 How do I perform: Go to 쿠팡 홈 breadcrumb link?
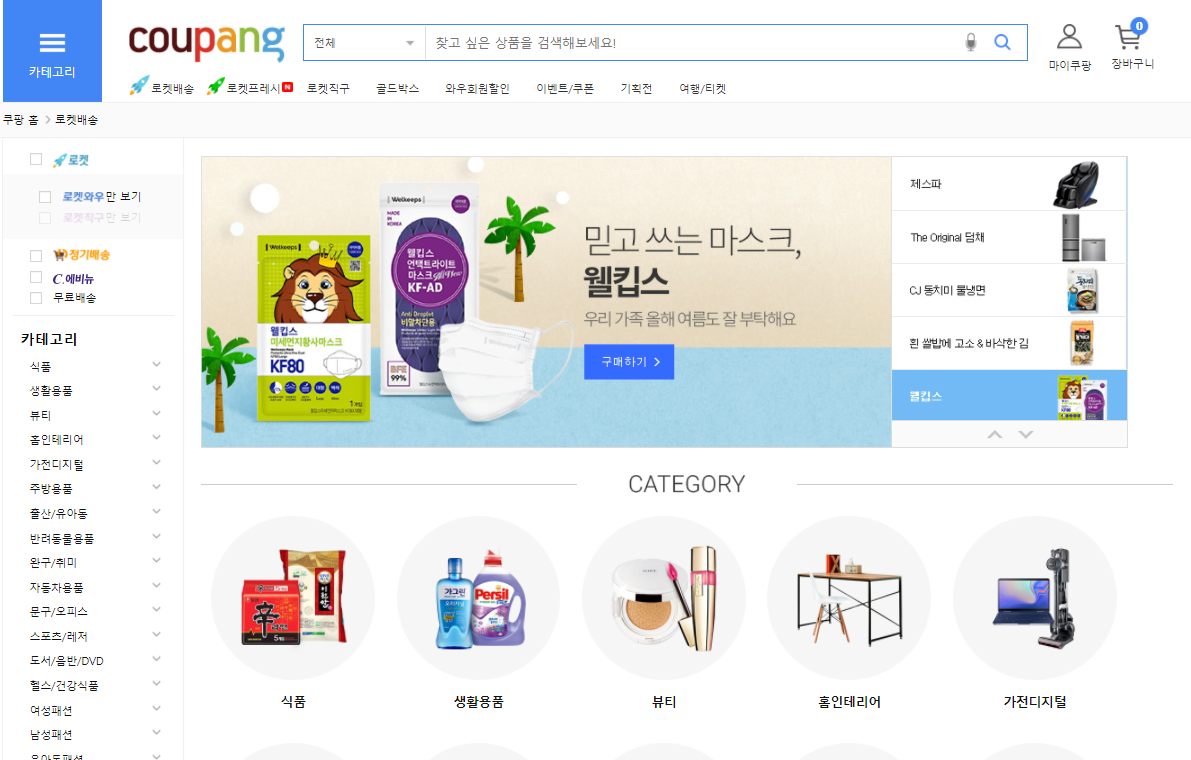(21, 120)
